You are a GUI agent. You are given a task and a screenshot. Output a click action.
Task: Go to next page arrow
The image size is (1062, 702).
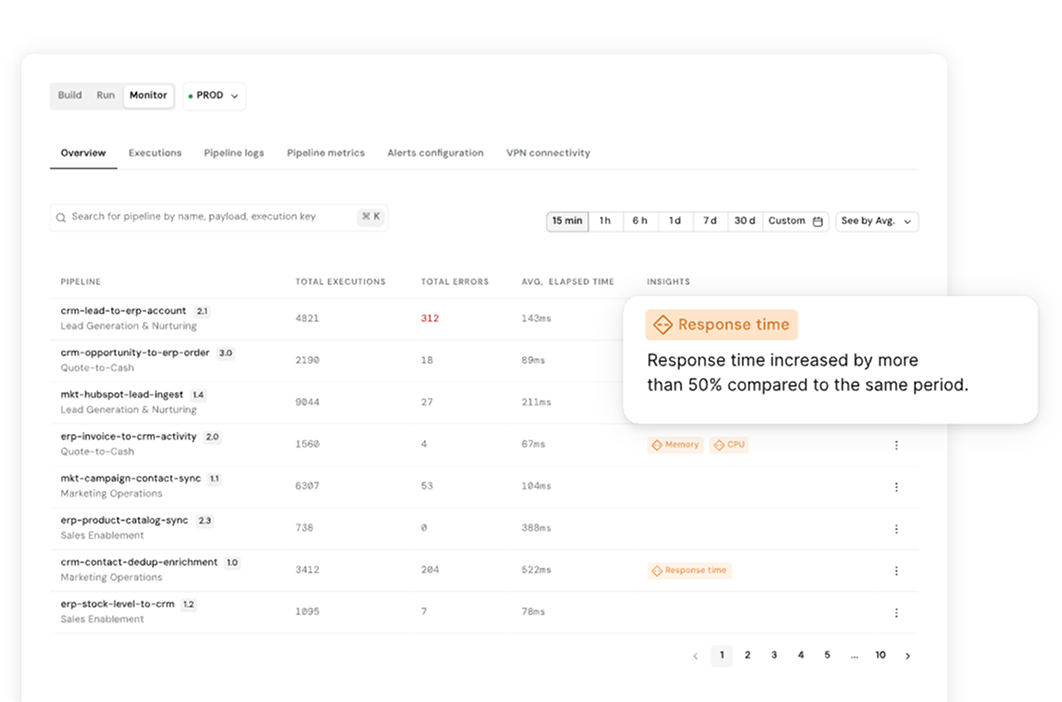pos(908,656)
